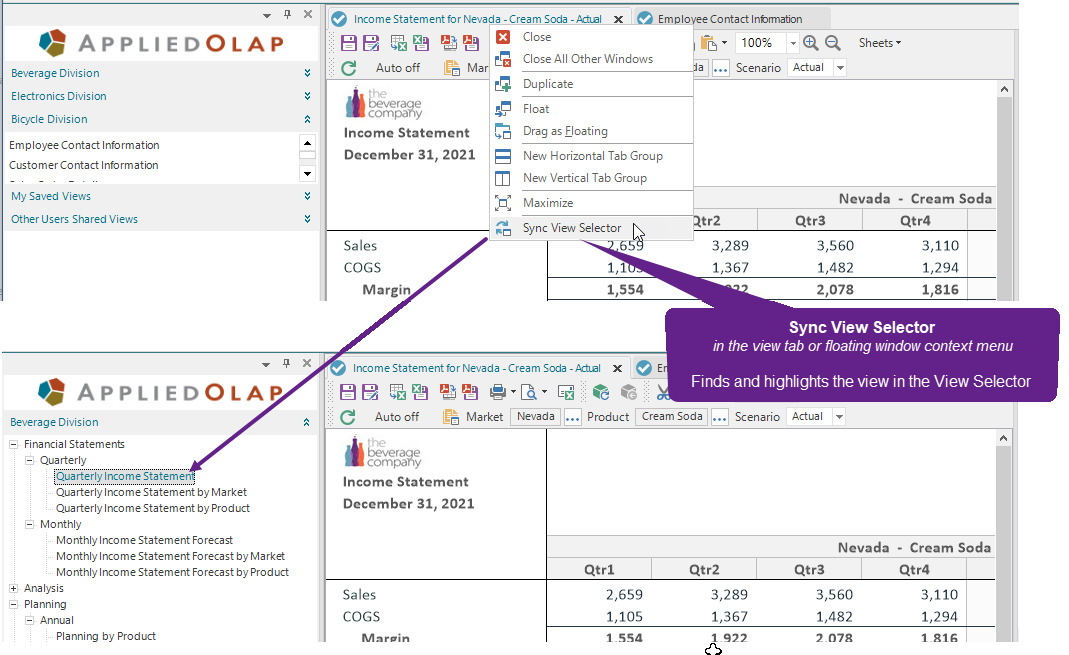Click the Zoom In magnifier icon
The image size is (1069, 655).
(811, 43)
